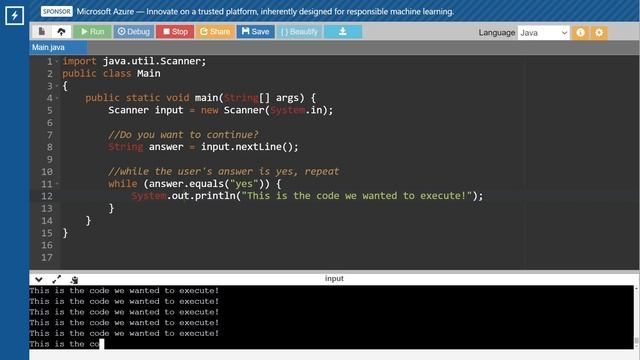Select the input tab of console
This screenshot has width=640, height=360.
coord(334,278)
